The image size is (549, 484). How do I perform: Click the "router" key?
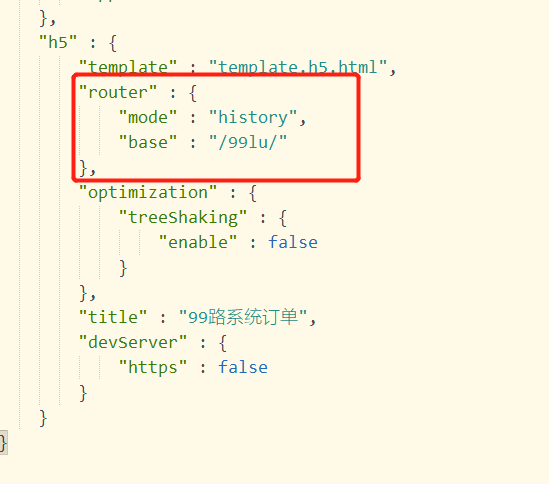click(118, 92)
